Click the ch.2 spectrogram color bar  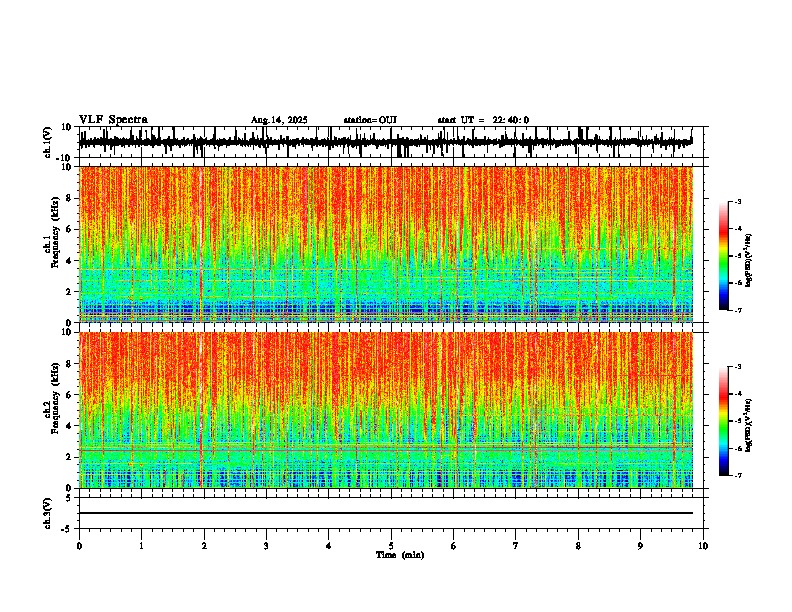(x=724, y=421)
